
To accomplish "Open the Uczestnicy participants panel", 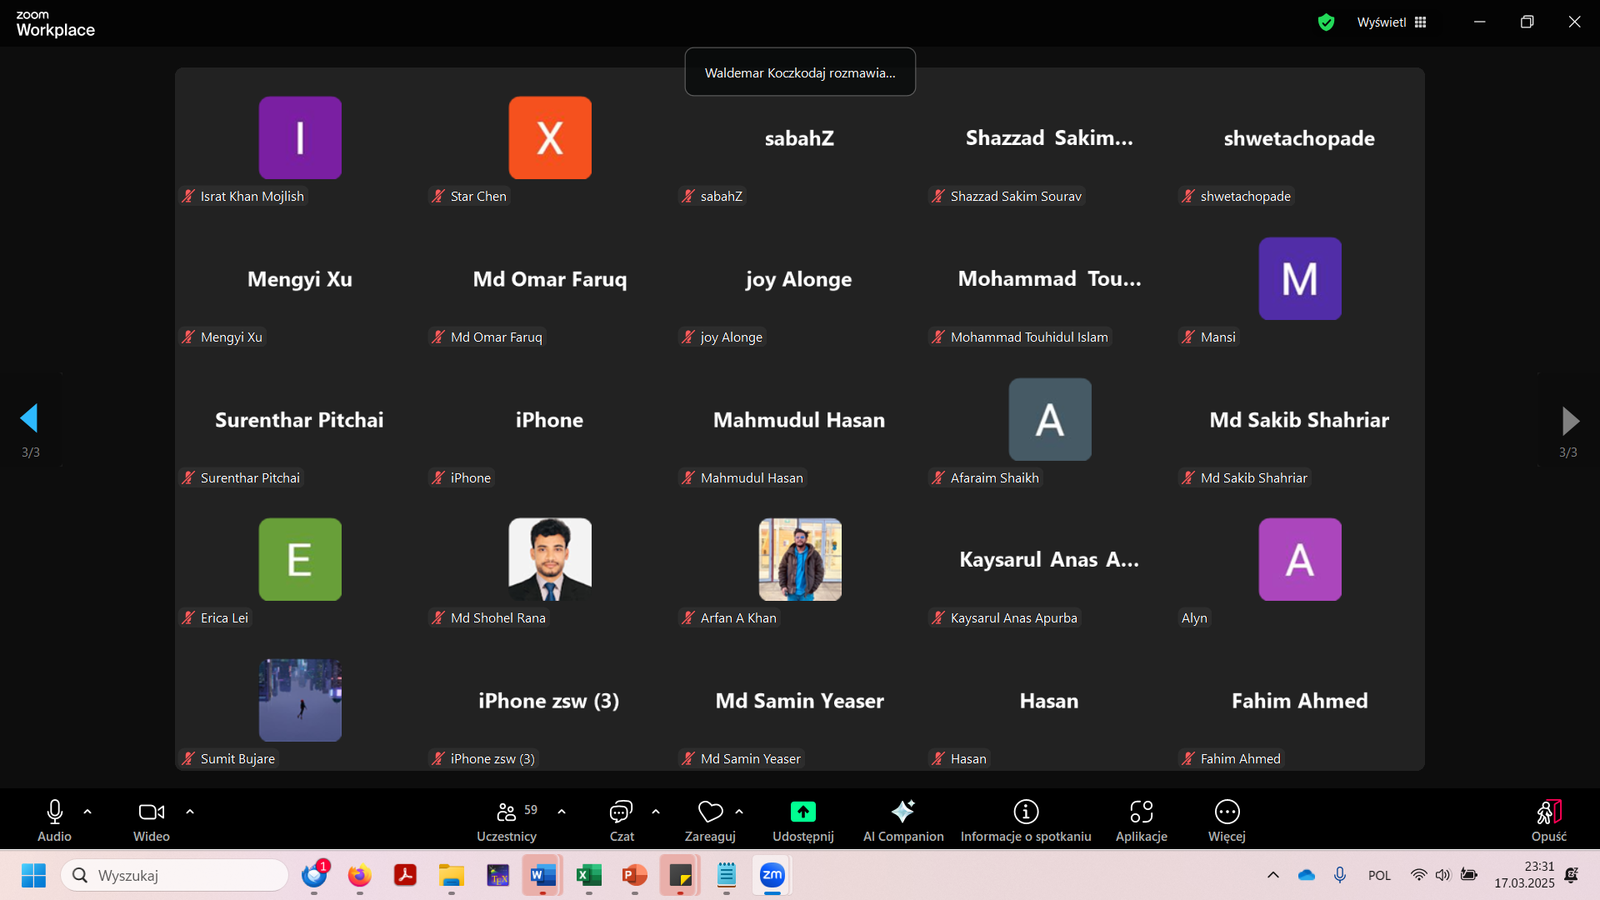I will point(507,820).
